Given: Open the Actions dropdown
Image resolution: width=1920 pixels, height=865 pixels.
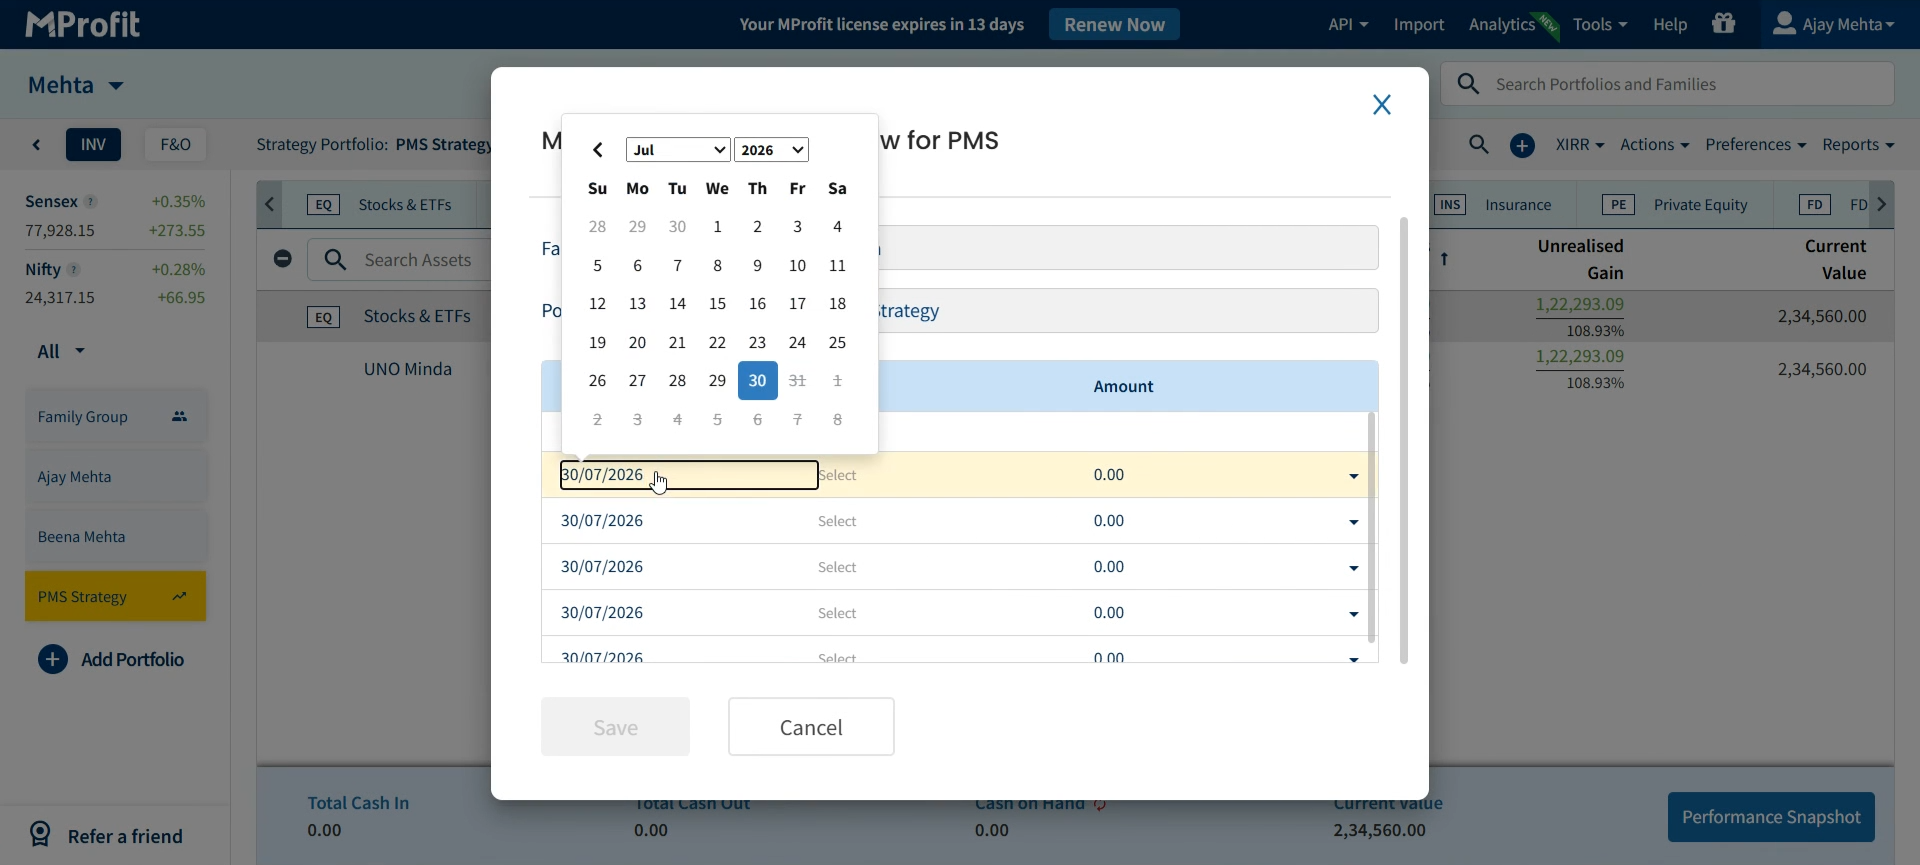Looking at the screenshot, I should tap(1654, 145).
